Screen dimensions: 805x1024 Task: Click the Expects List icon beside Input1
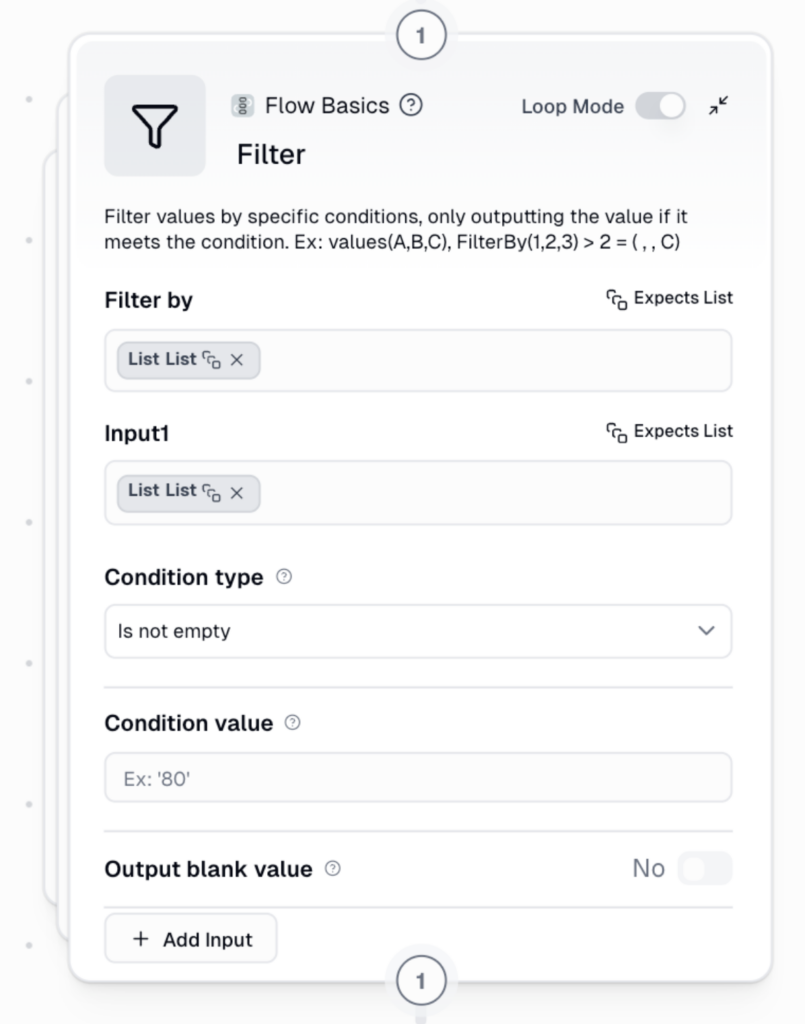[617, 432]
